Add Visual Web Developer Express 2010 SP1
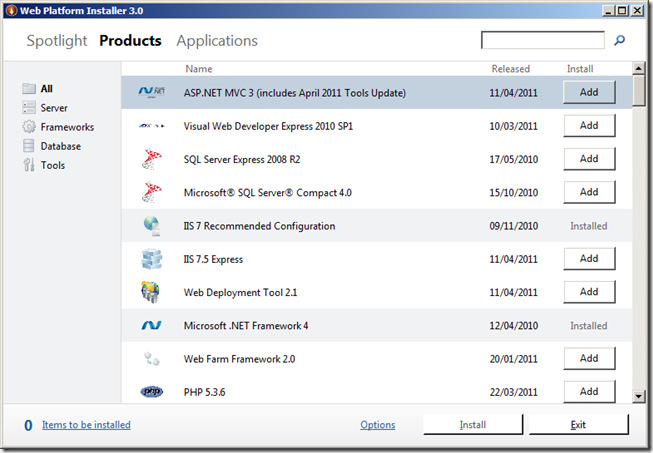The image size is (653, 453). point(589,126)
